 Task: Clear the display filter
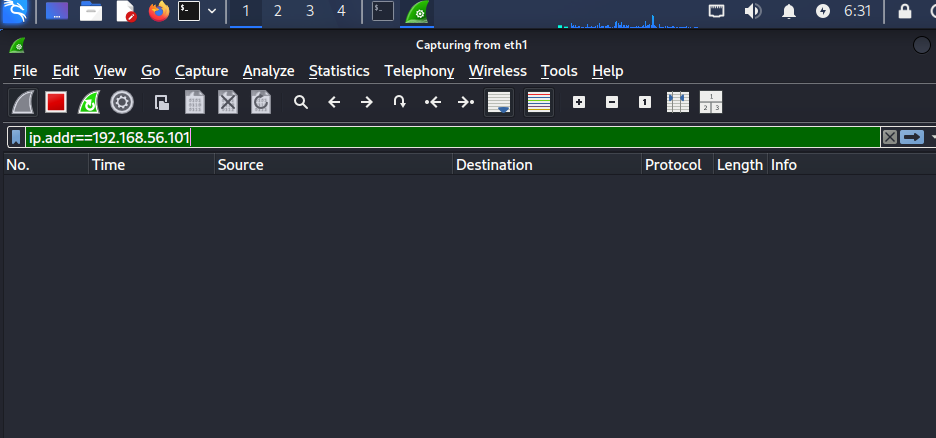click(889, 138)
